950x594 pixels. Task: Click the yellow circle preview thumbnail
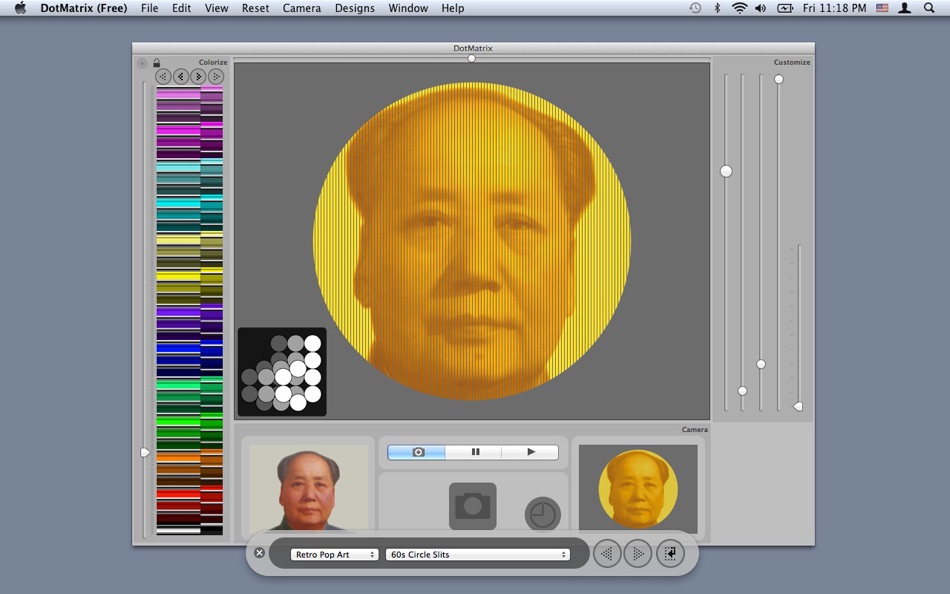638,489
